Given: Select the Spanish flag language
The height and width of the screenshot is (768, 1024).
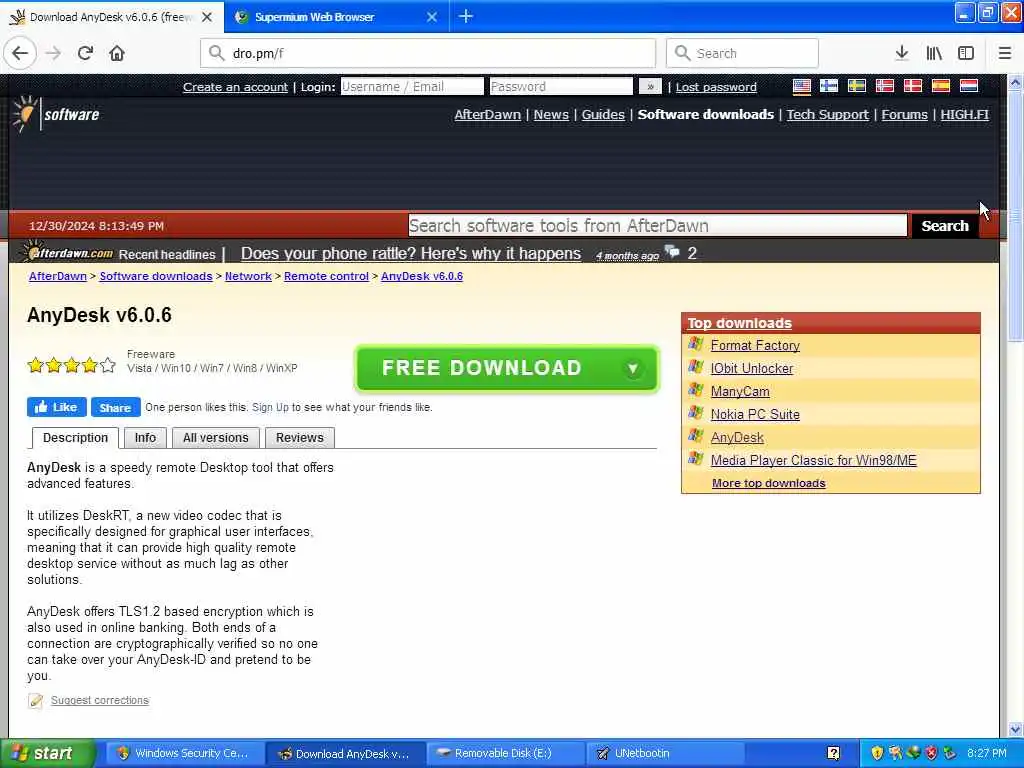Looking at the screenshot, I should click(x=940, y=86).
